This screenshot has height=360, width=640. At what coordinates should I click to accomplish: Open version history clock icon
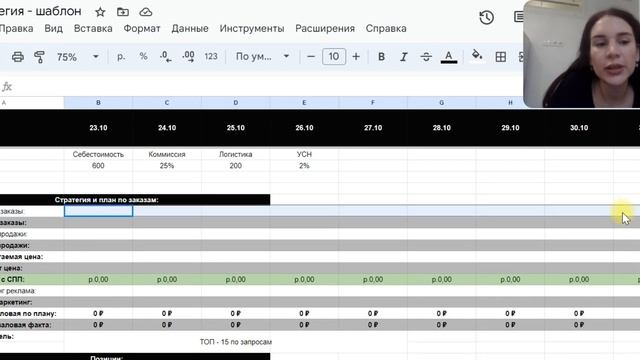click(x=487, y=18)
